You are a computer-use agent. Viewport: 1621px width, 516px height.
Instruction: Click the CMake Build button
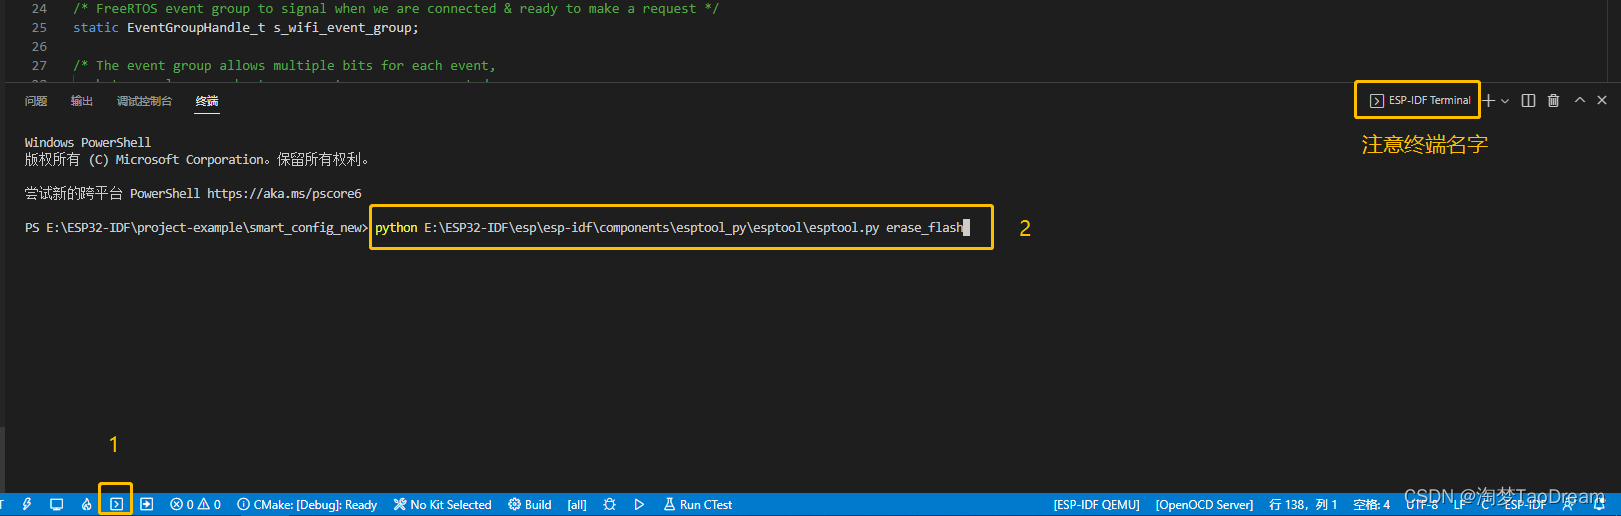pyautogui.click(x=530, y=504)
